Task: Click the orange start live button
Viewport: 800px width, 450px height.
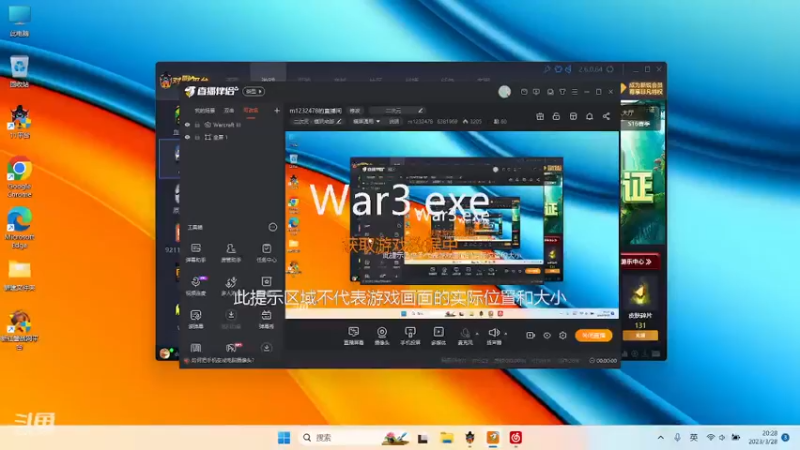Action: tap(593, 335)
